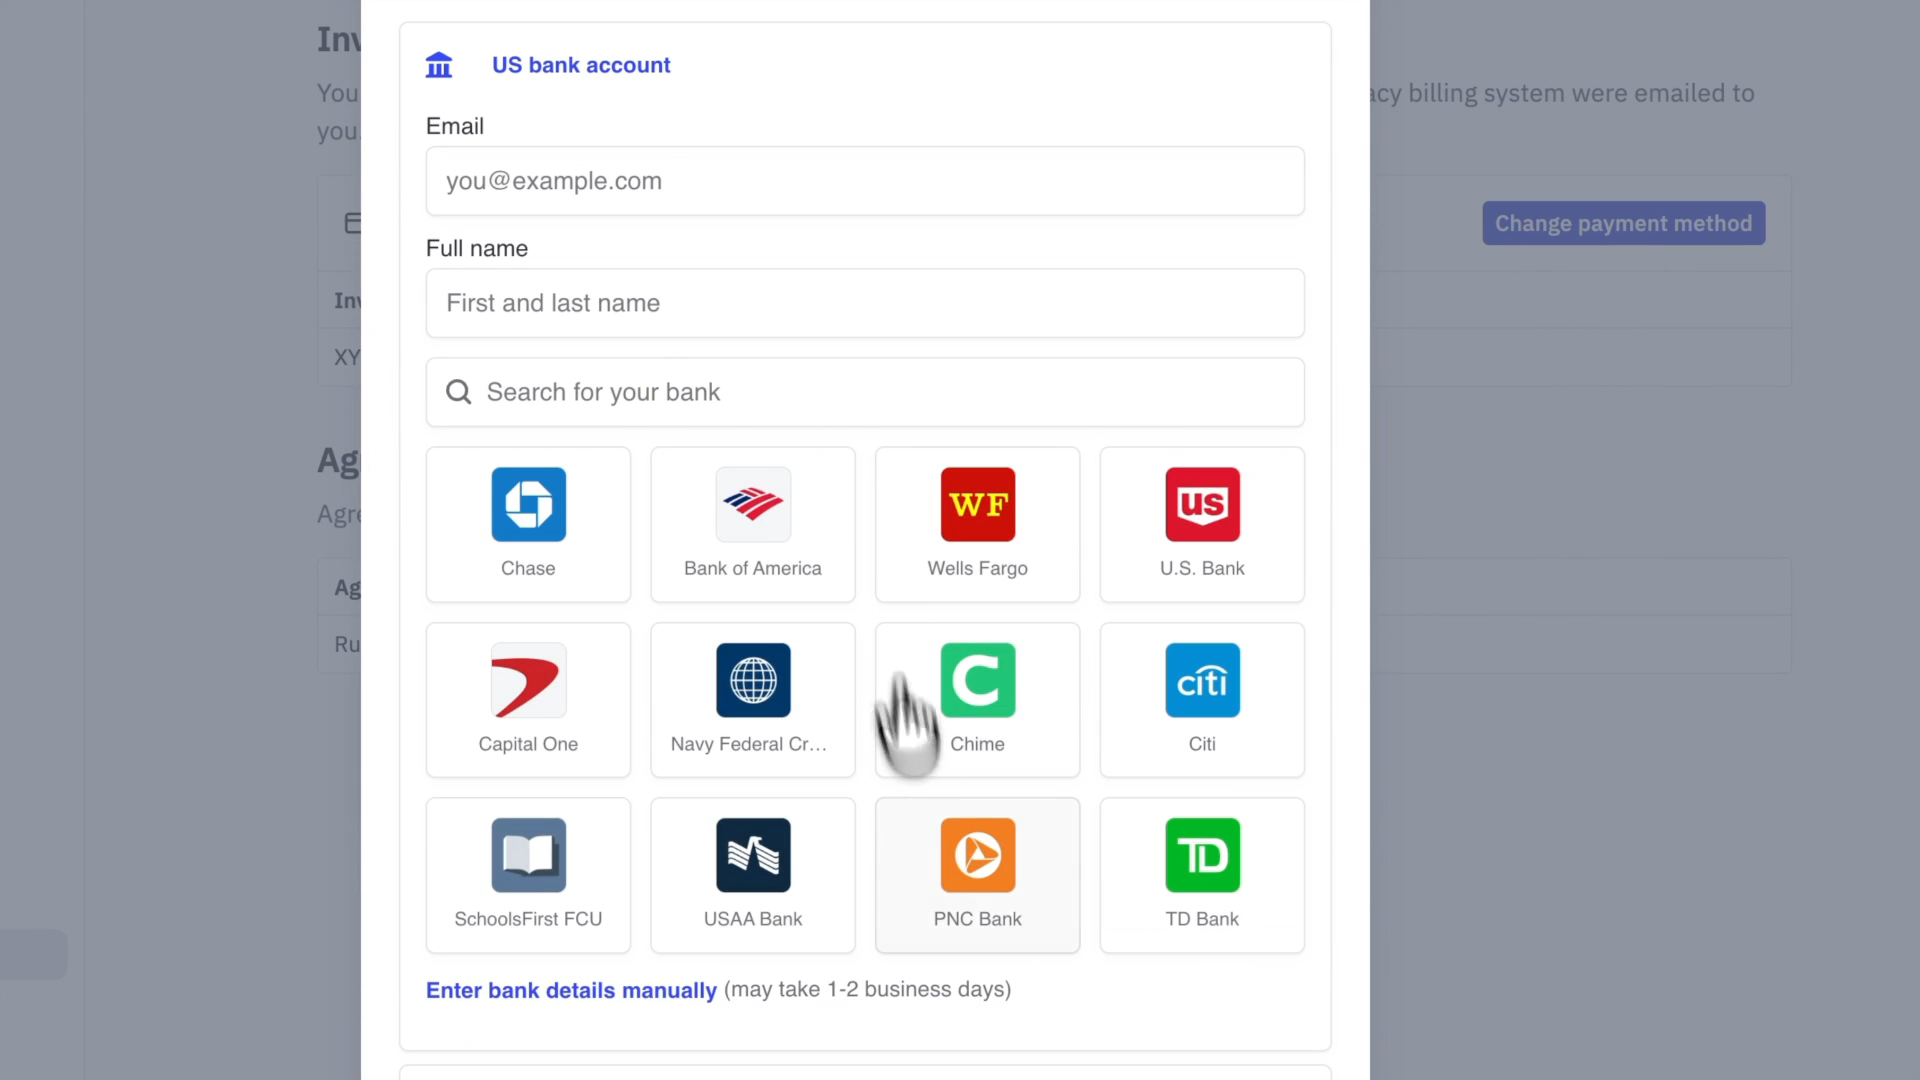
Task: Click the Full name label
Action: pos(477,248)
